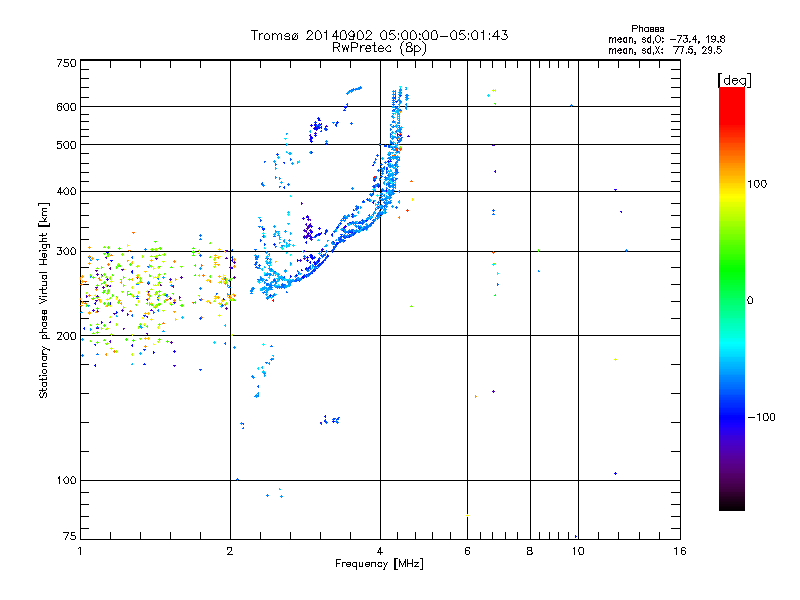Click the y-axis tick label '75'

click(70, 536)
